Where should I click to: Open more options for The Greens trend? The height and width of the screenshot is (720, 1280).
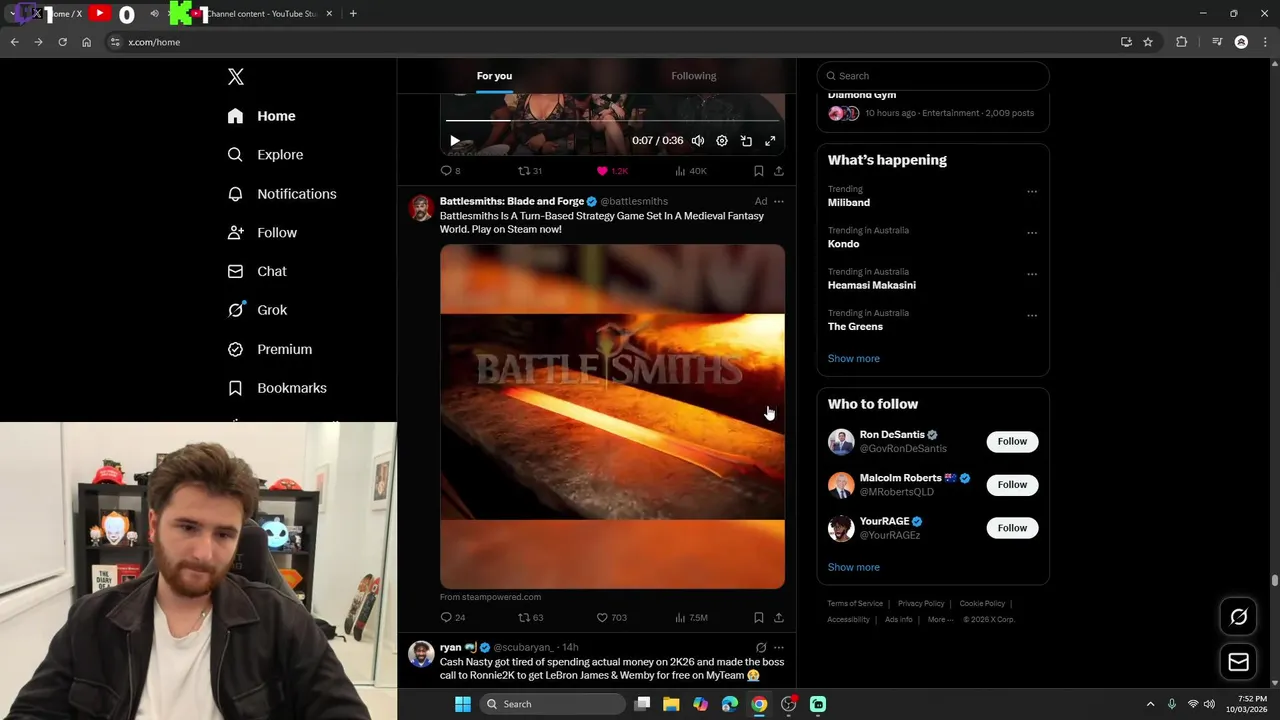[x=1032, y=315]
